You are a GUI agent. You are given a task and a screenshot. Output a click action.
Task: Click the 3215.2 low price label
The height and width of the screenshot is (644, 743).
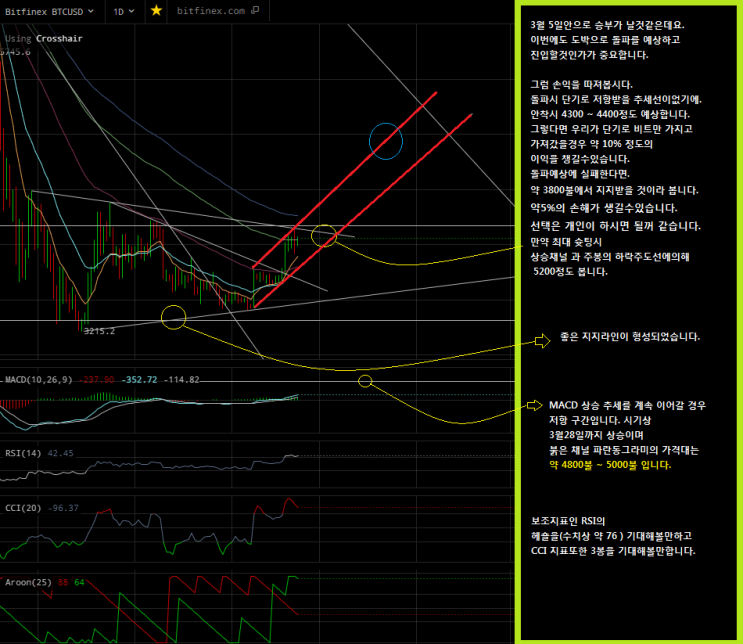99,331
